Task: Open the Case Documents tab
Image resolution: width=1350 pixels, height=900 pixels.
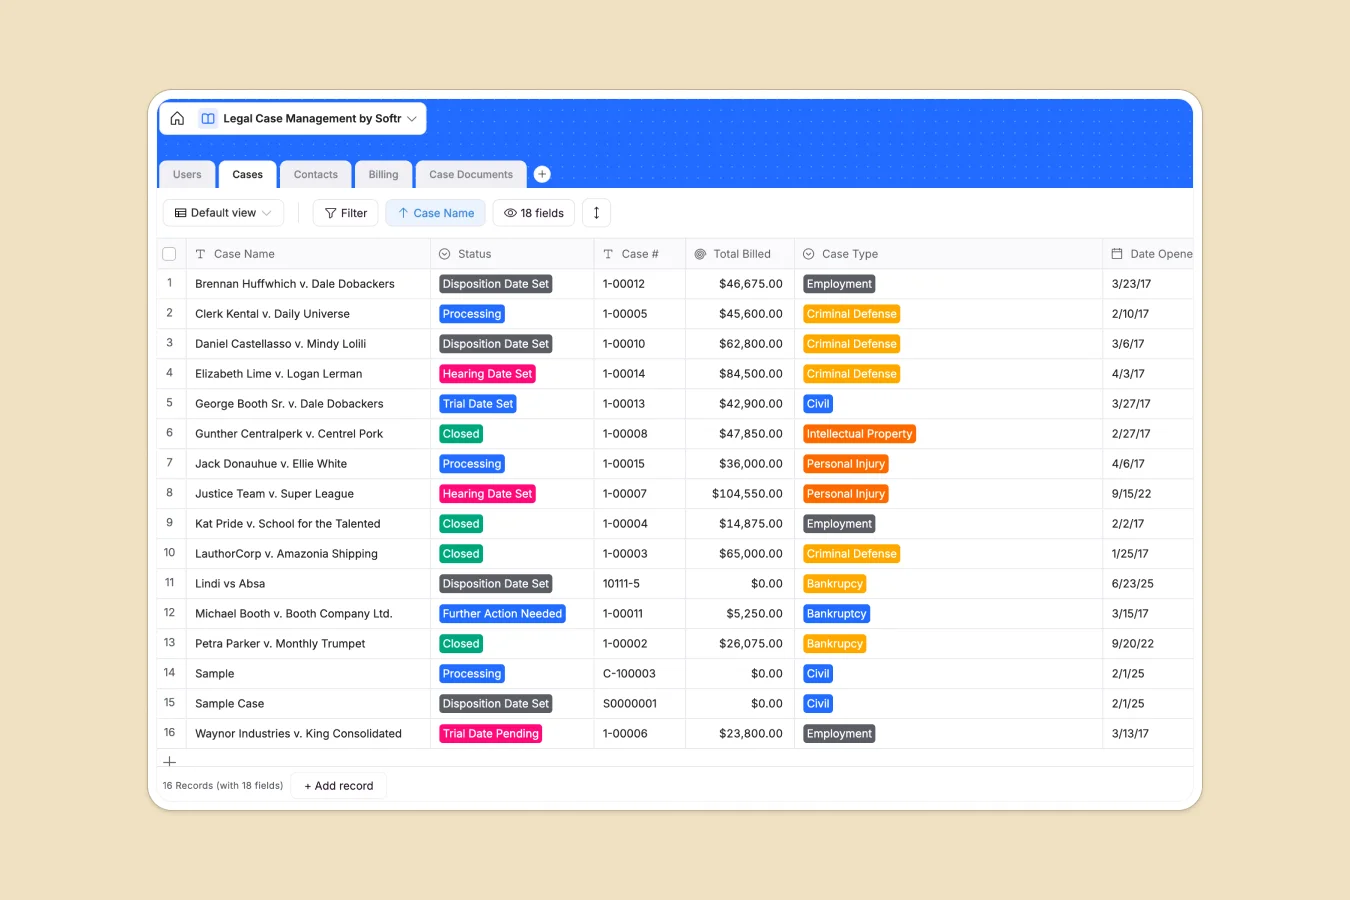Action: point(470,174)
